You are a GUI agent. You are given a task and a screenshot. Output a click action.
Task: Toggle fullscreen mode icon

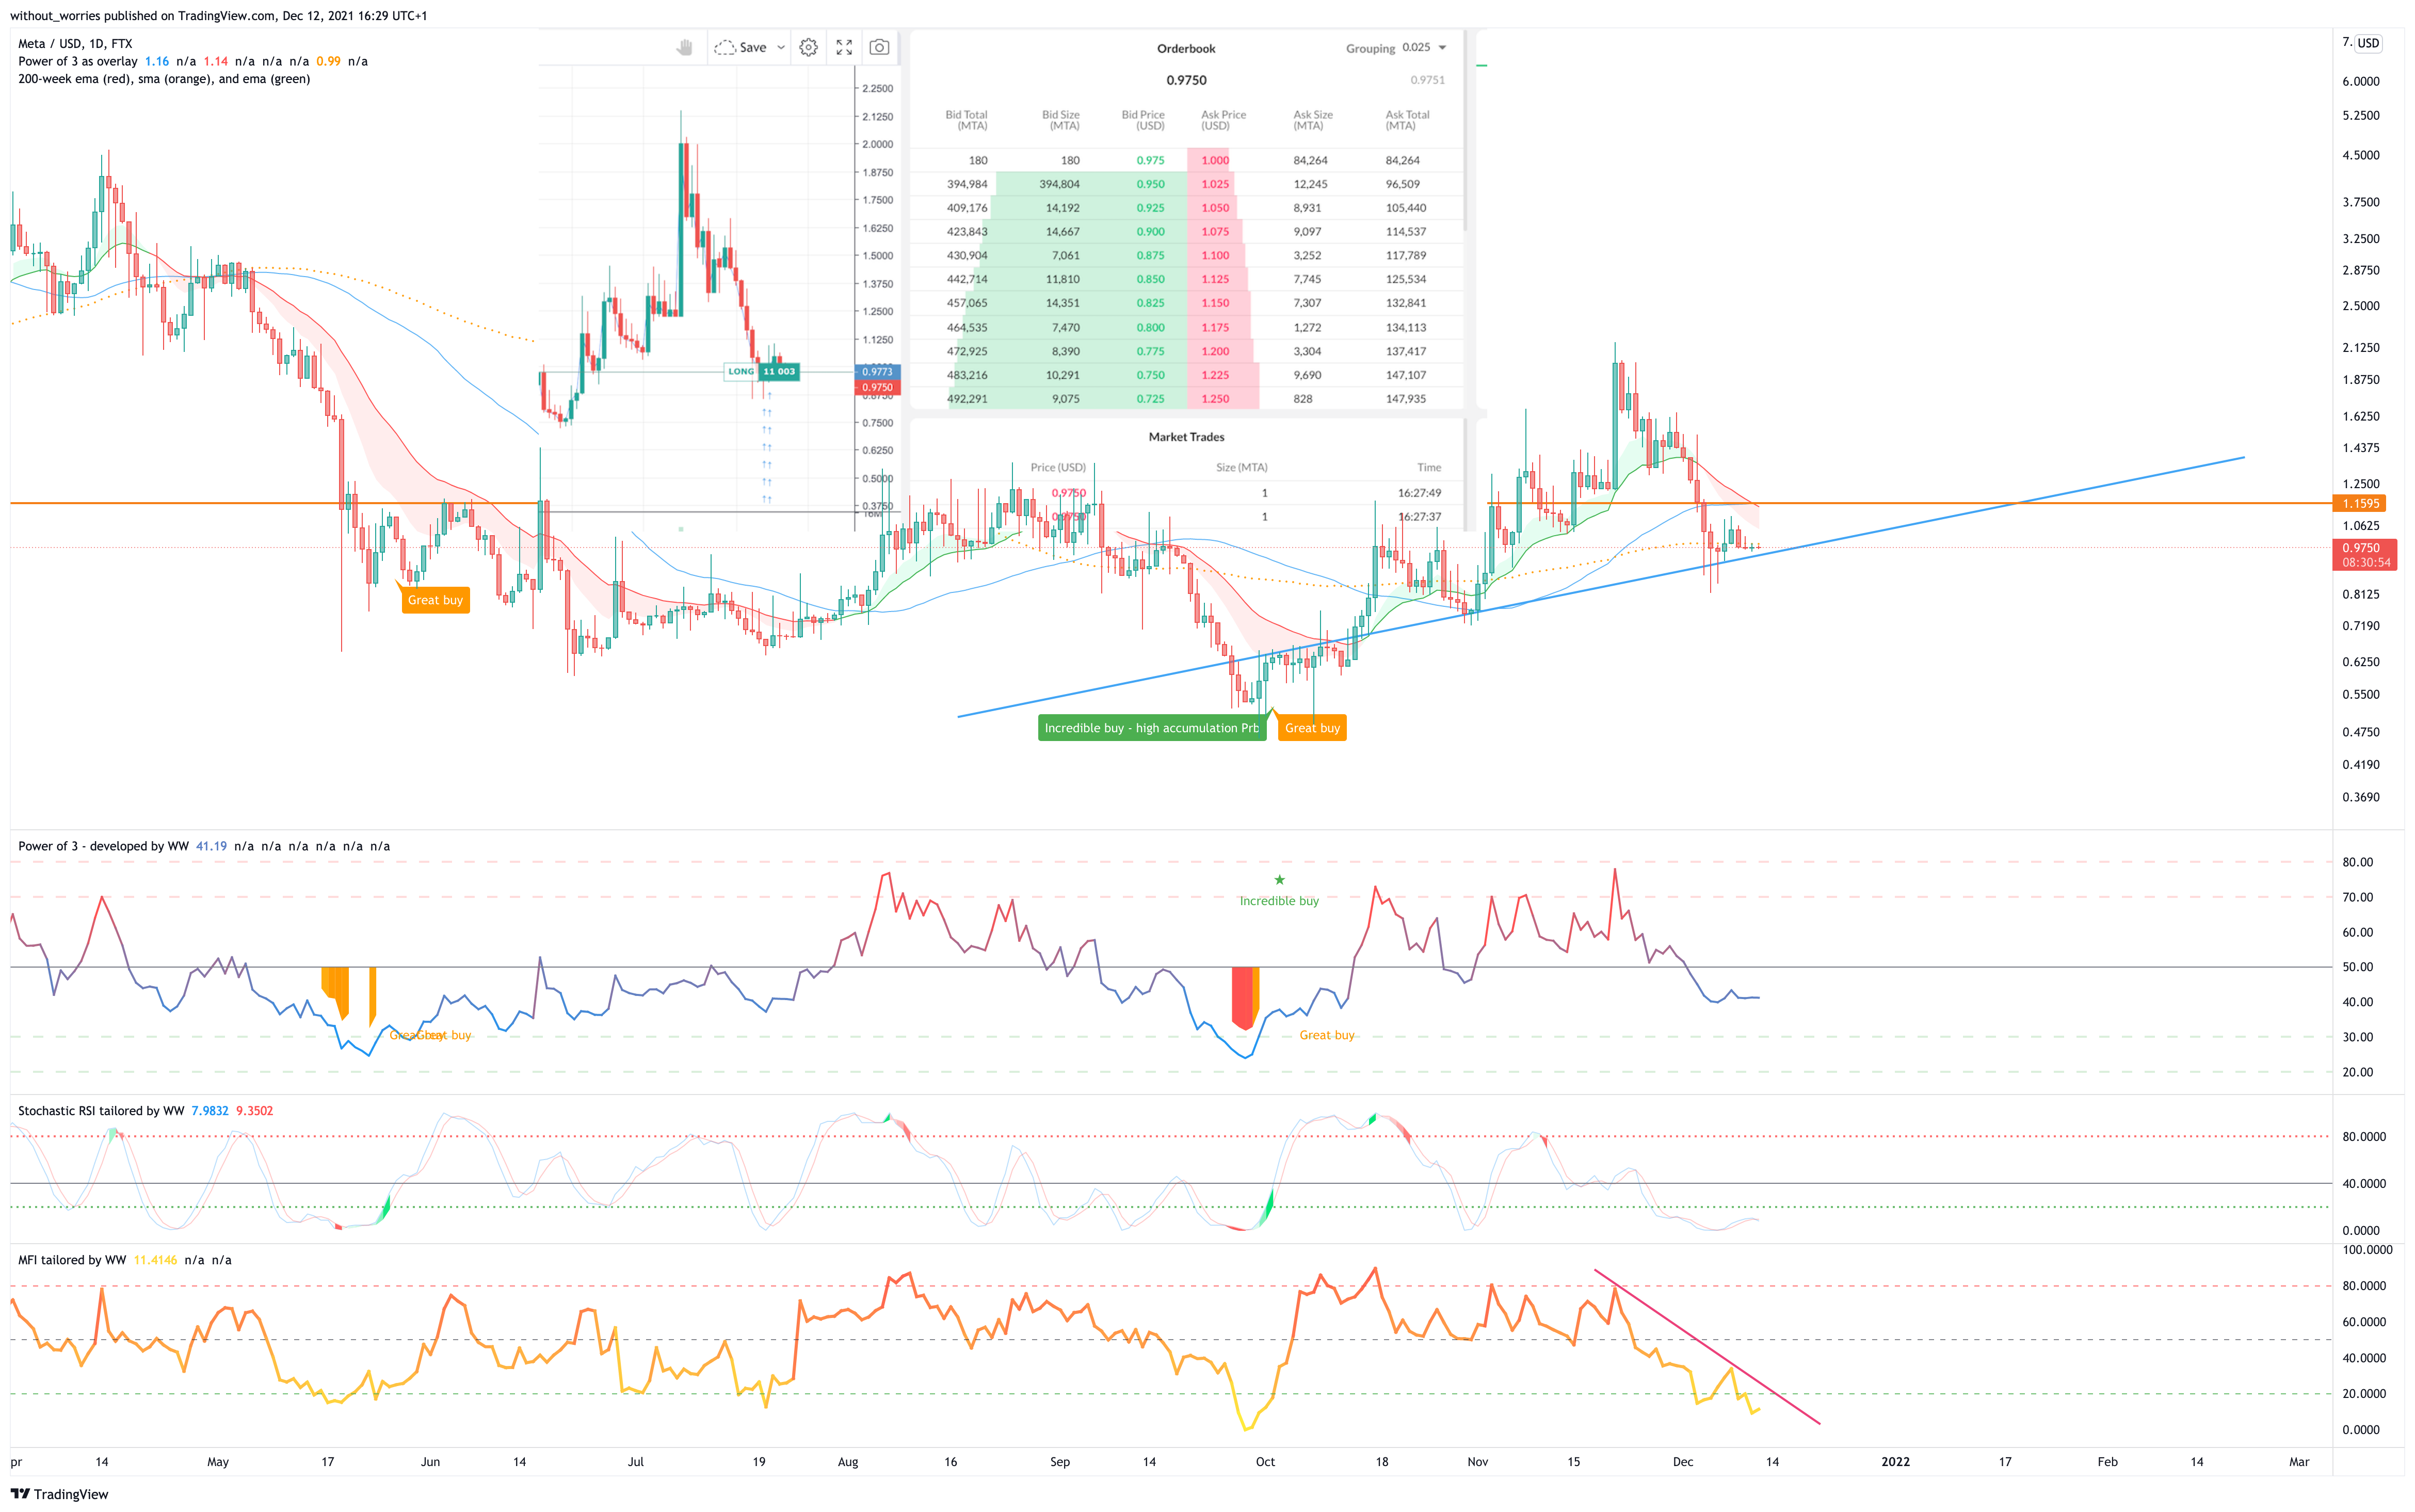click(844, 47)
